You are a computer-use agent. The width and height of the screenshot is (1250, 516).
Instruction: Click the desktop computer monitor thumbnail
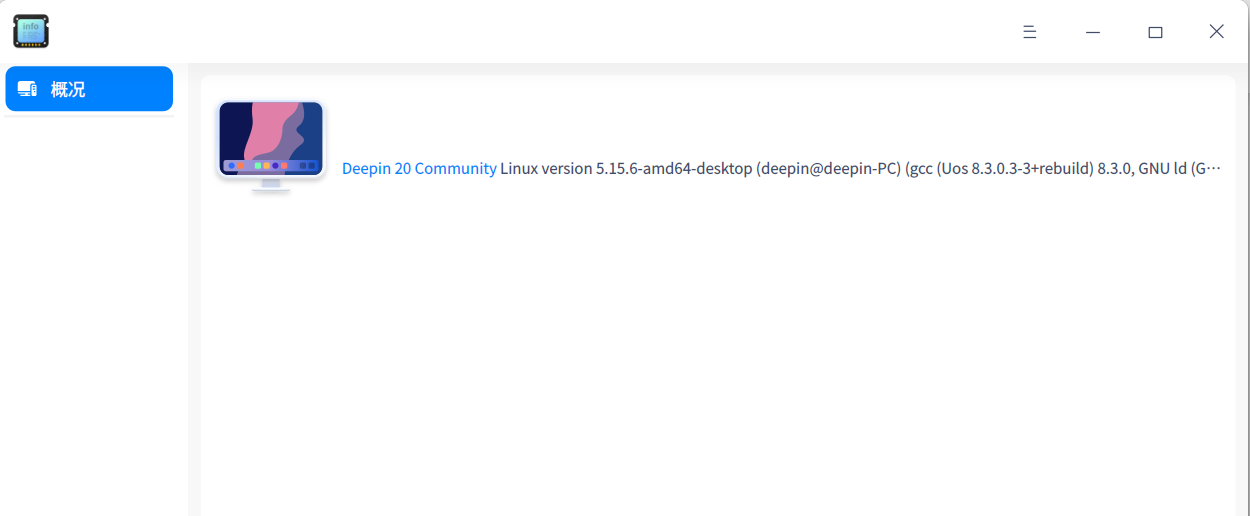pyautogui.click(x=271, y=146)
